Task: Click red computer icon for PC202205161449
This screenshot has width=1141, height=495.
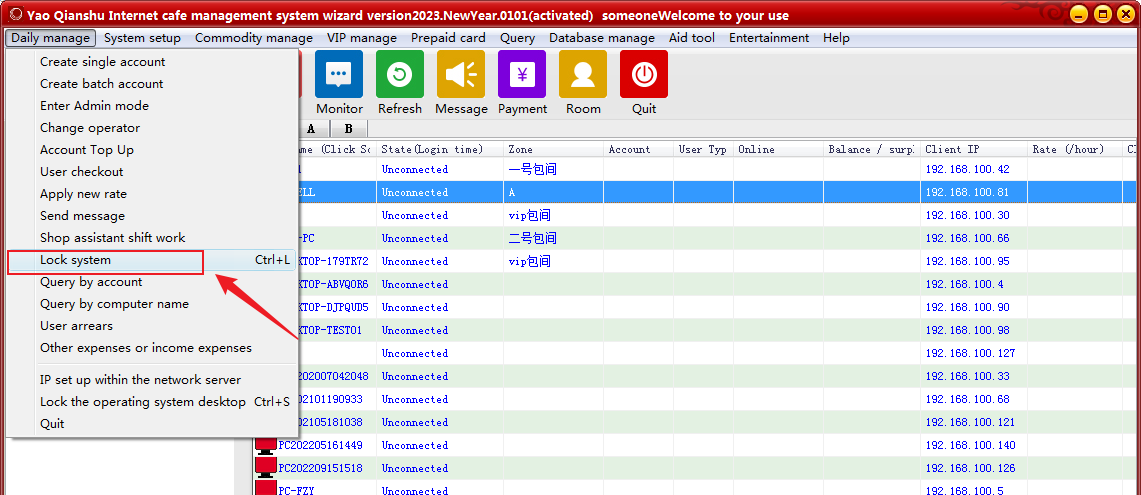Action: click(x=266, y=446)
